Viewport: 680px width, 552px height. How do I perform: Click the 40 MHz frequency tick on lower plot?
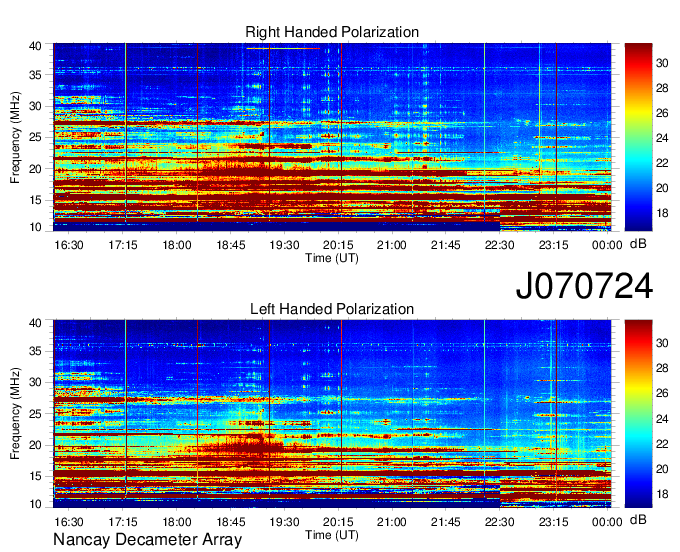tap(35, 323)
